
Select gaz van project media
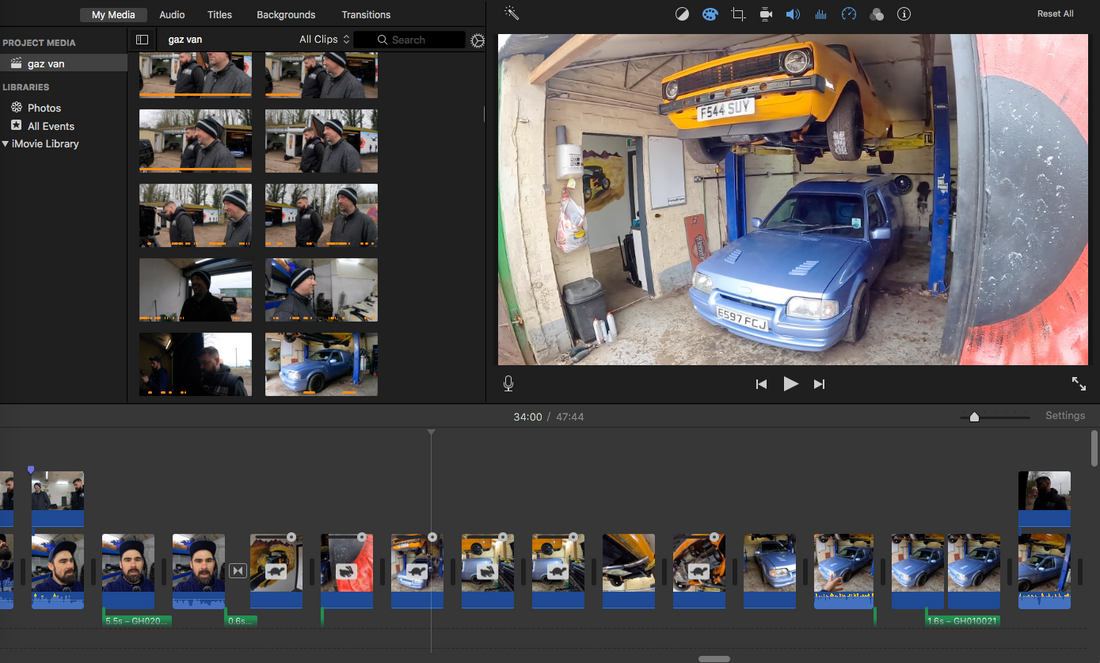[x=63, y=63]
